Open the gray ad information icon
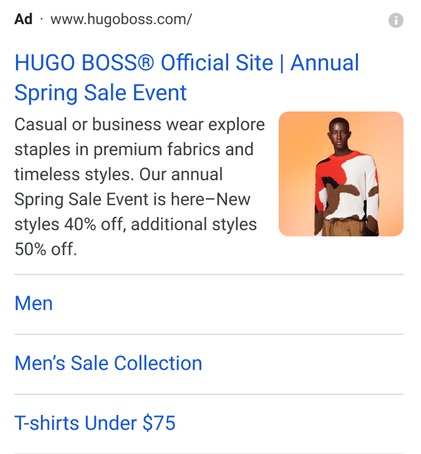Viewport: 421px width, 454px height. click(x=396, y=20)
